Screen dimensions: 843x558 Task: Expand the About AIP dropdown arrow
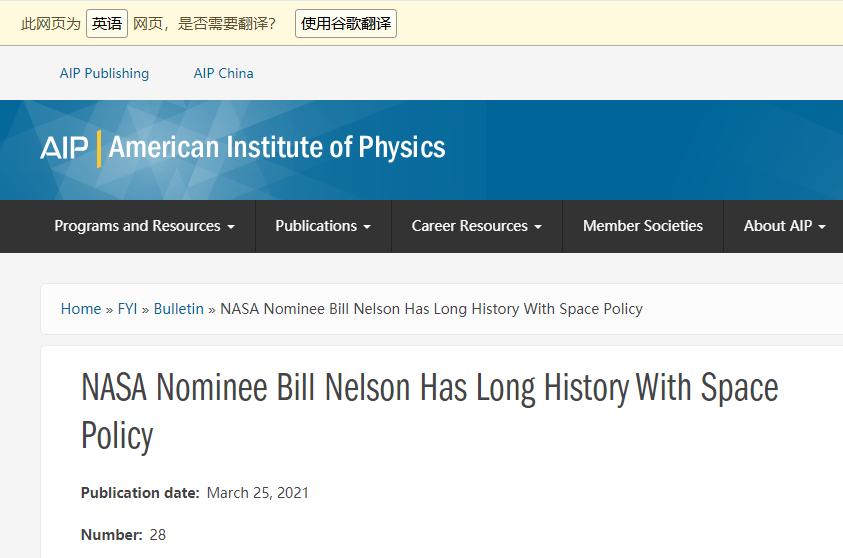click(822, 227)
